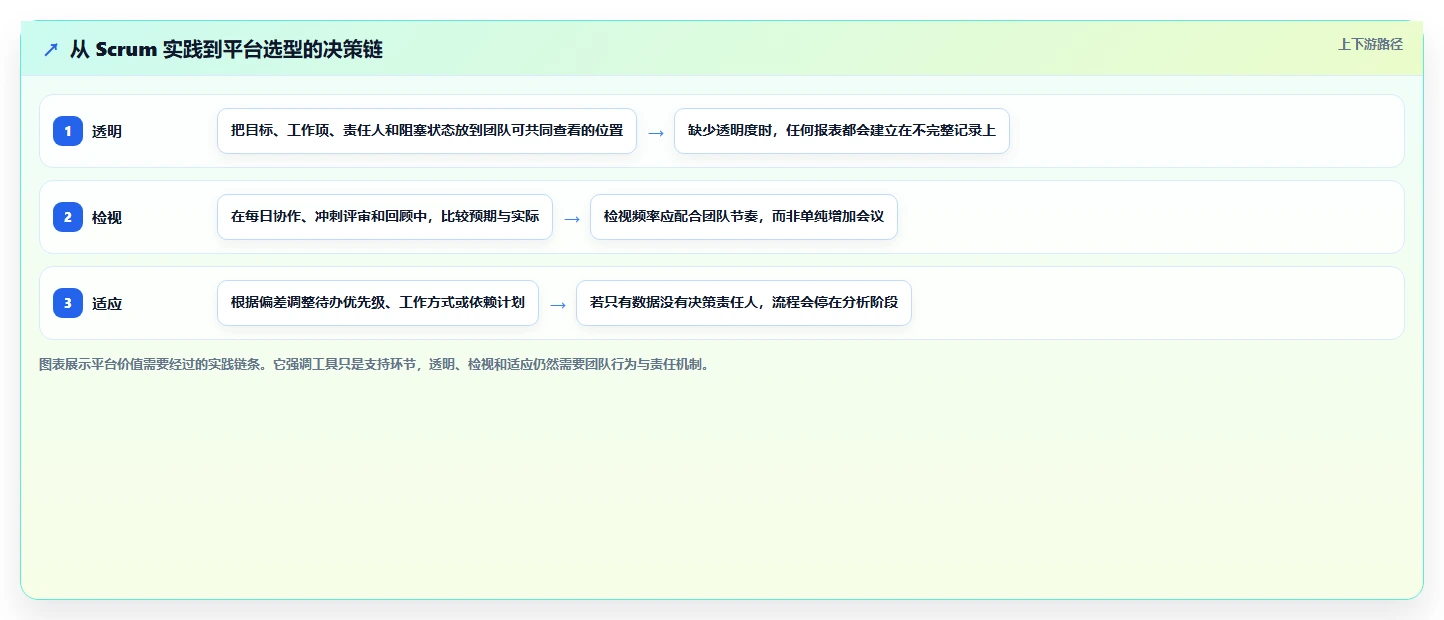Click the box starting with 把目标、工作项、责任人

point(427,131)
